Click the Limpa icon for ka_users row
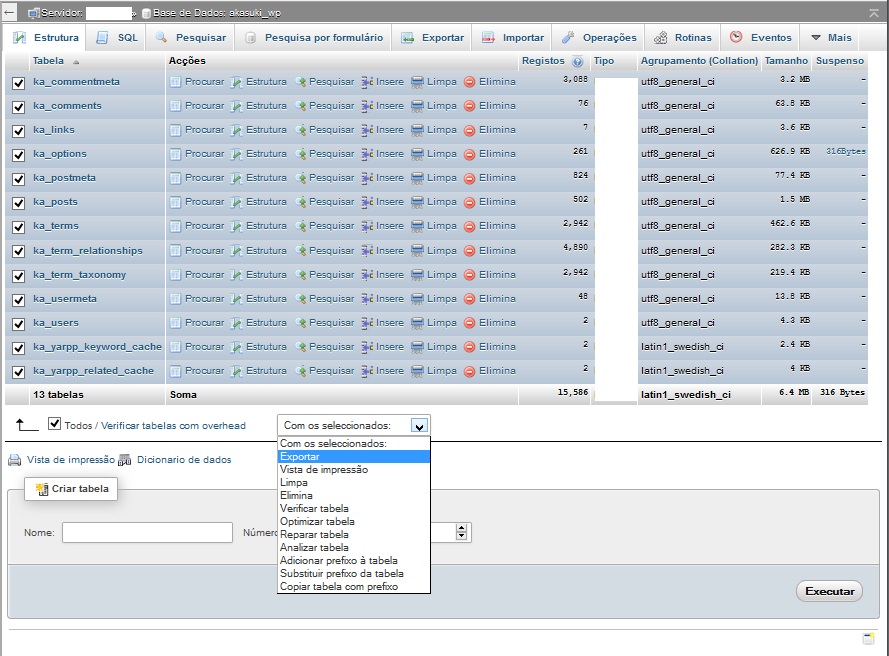This screenshot has height=656, width=889. tap(417, 323)
